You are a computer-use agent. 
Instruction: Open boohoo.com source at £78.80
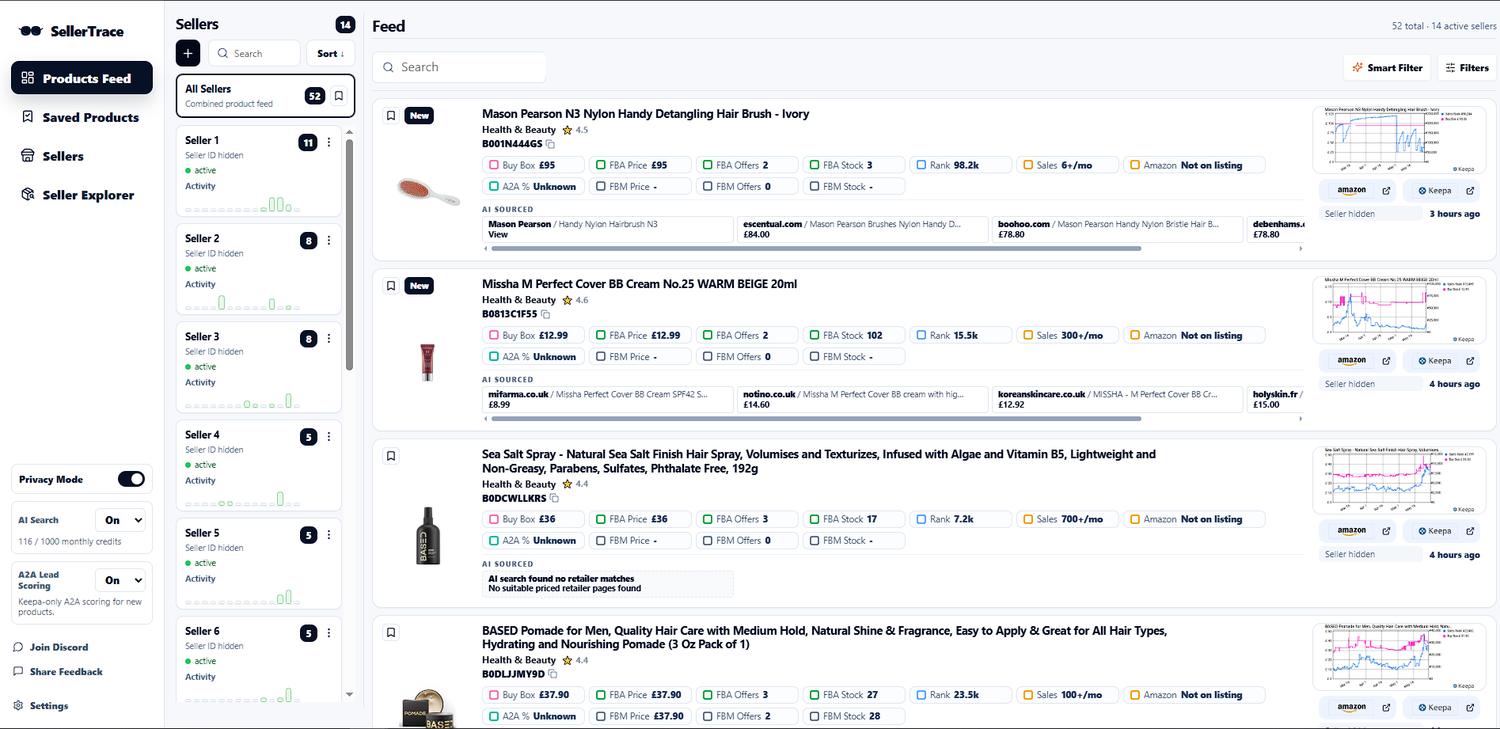1118,229
